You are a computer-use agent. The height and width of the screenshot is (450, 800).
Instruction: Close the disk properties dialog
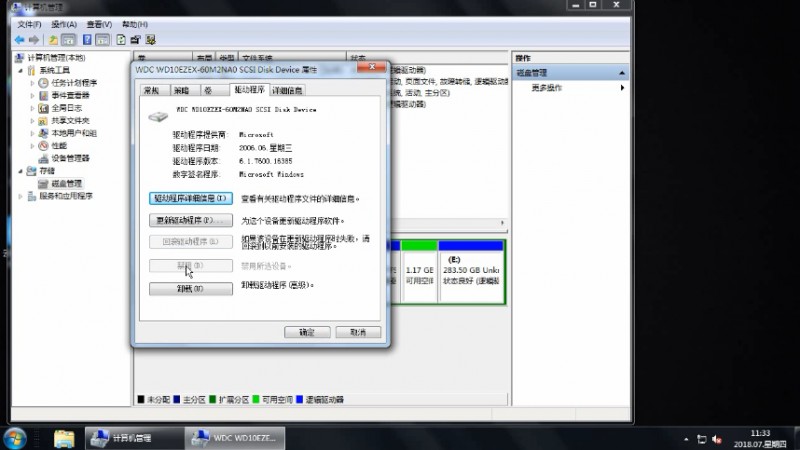[371, 67]
